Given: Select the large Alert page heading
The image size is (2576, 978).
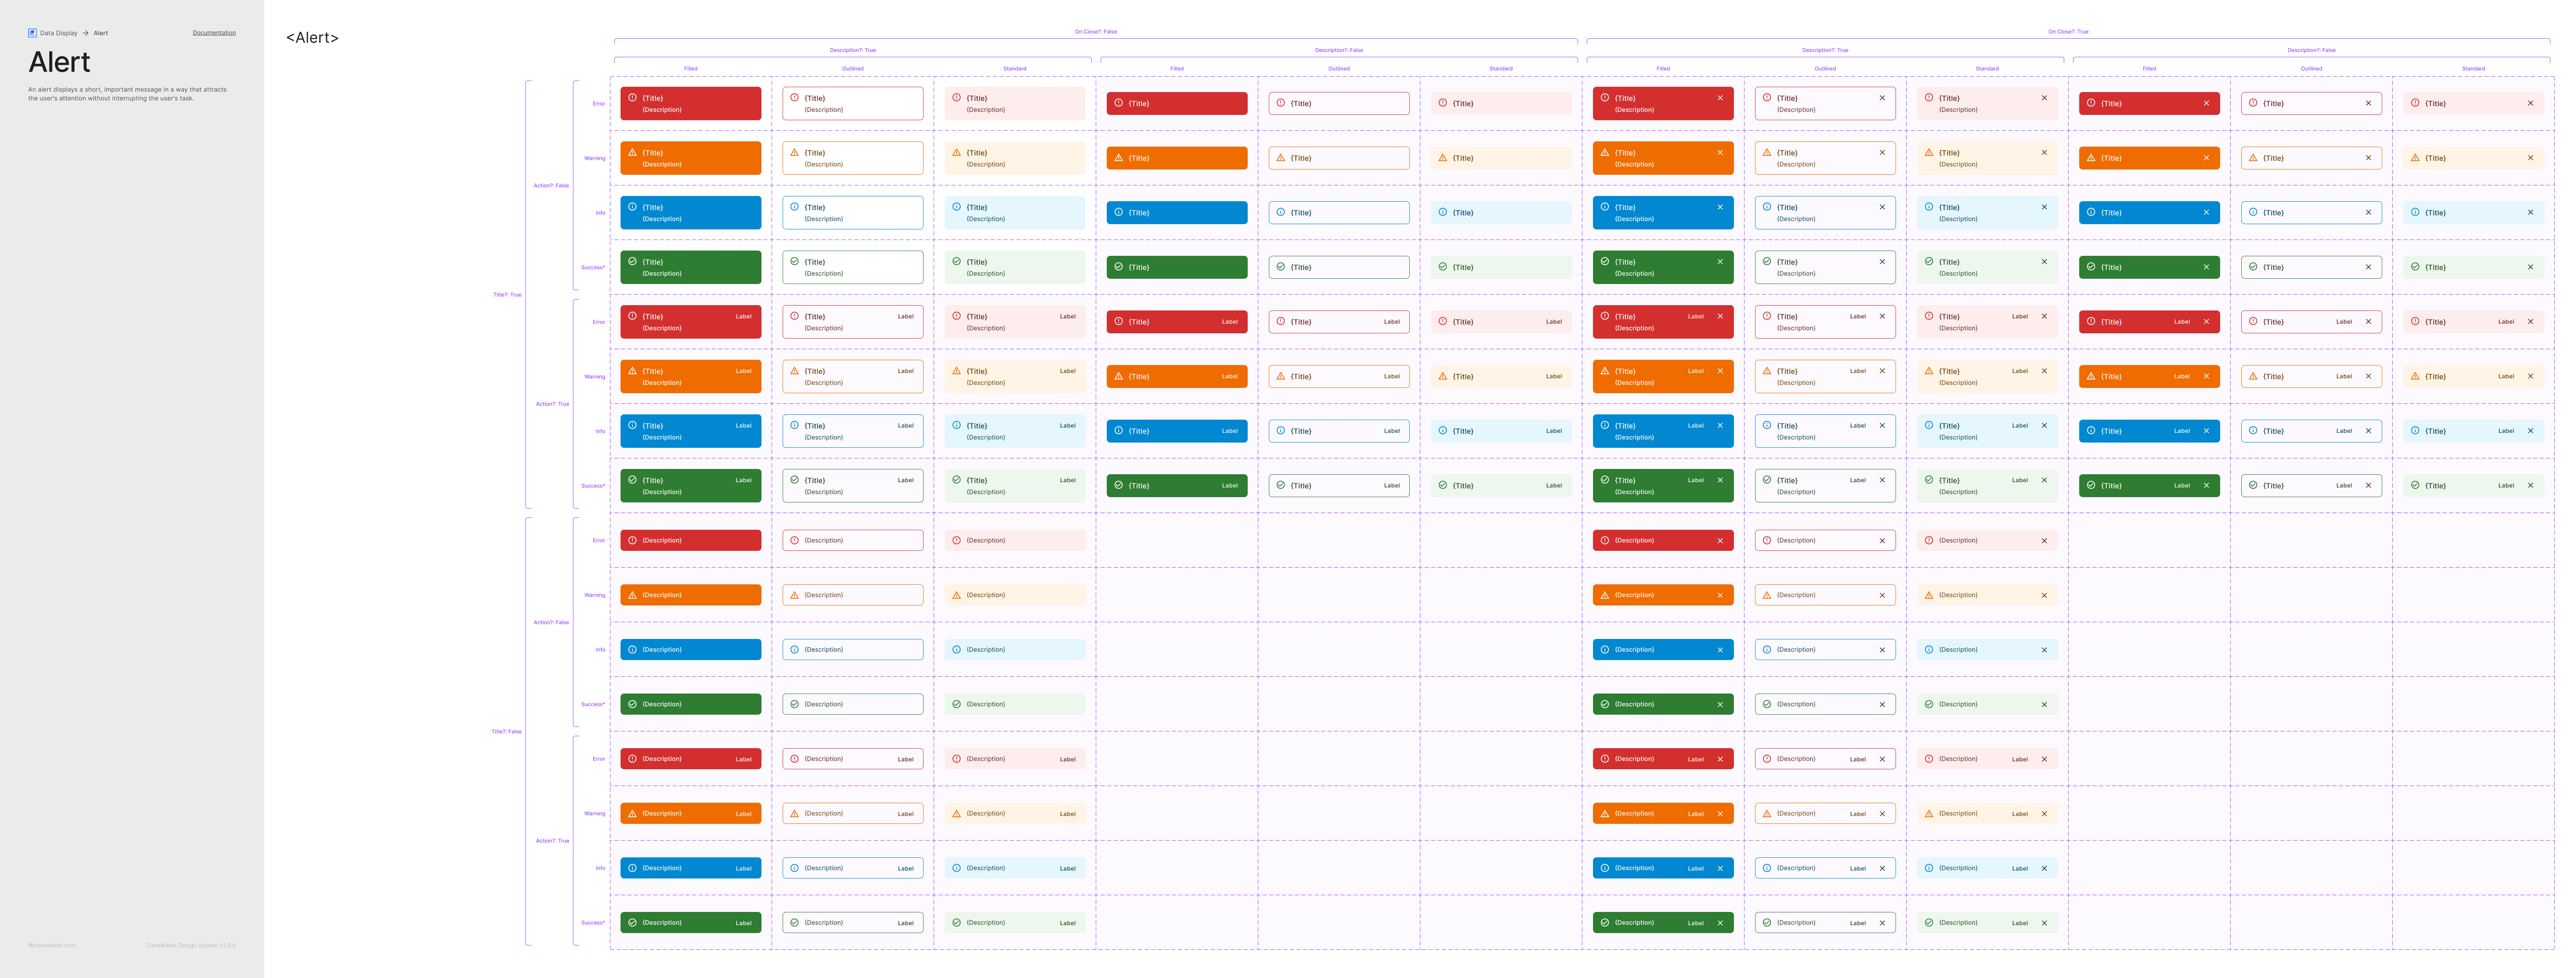Looking at the screenshot, I should pos(59,62).
